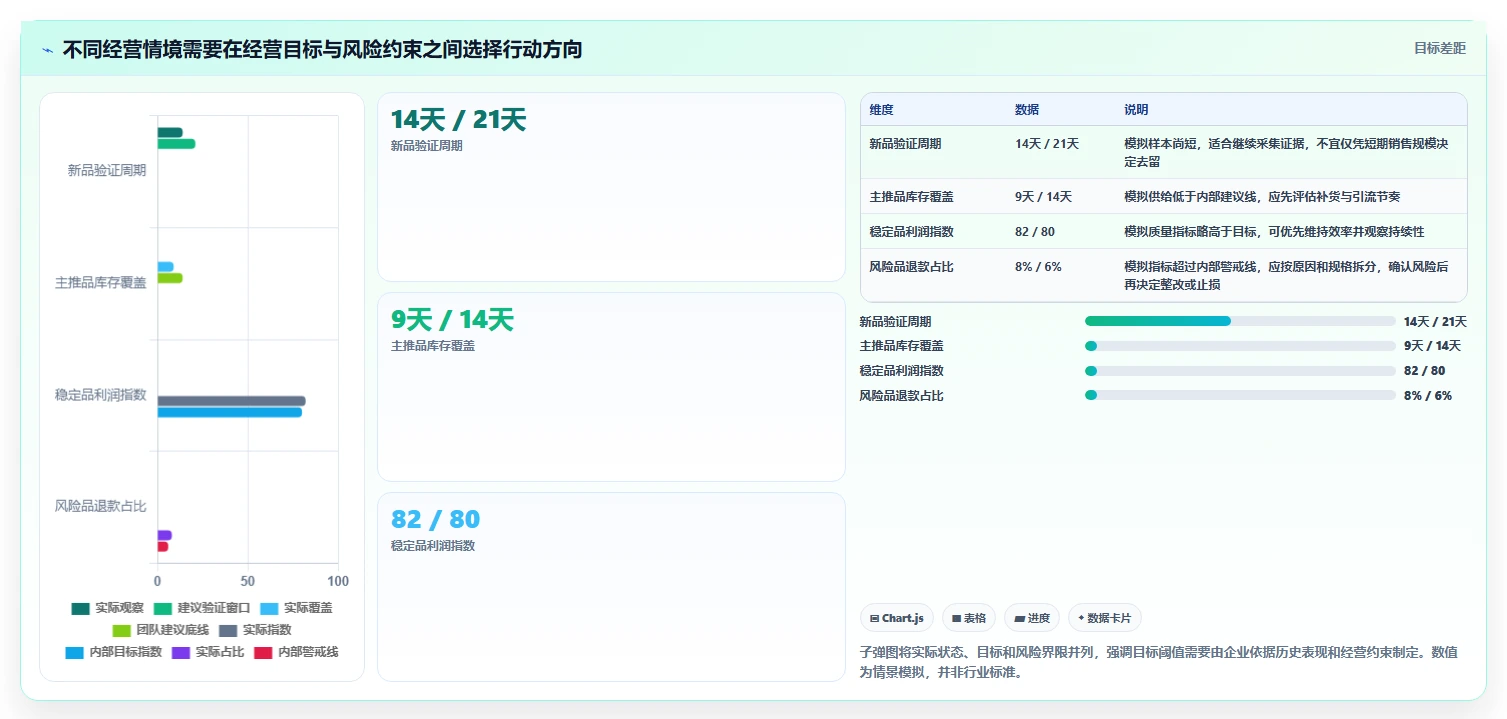The height and width of the screenshot is (719, 1507).
Task: Click the 82 / 80 data card
Action: pos(611,587)
